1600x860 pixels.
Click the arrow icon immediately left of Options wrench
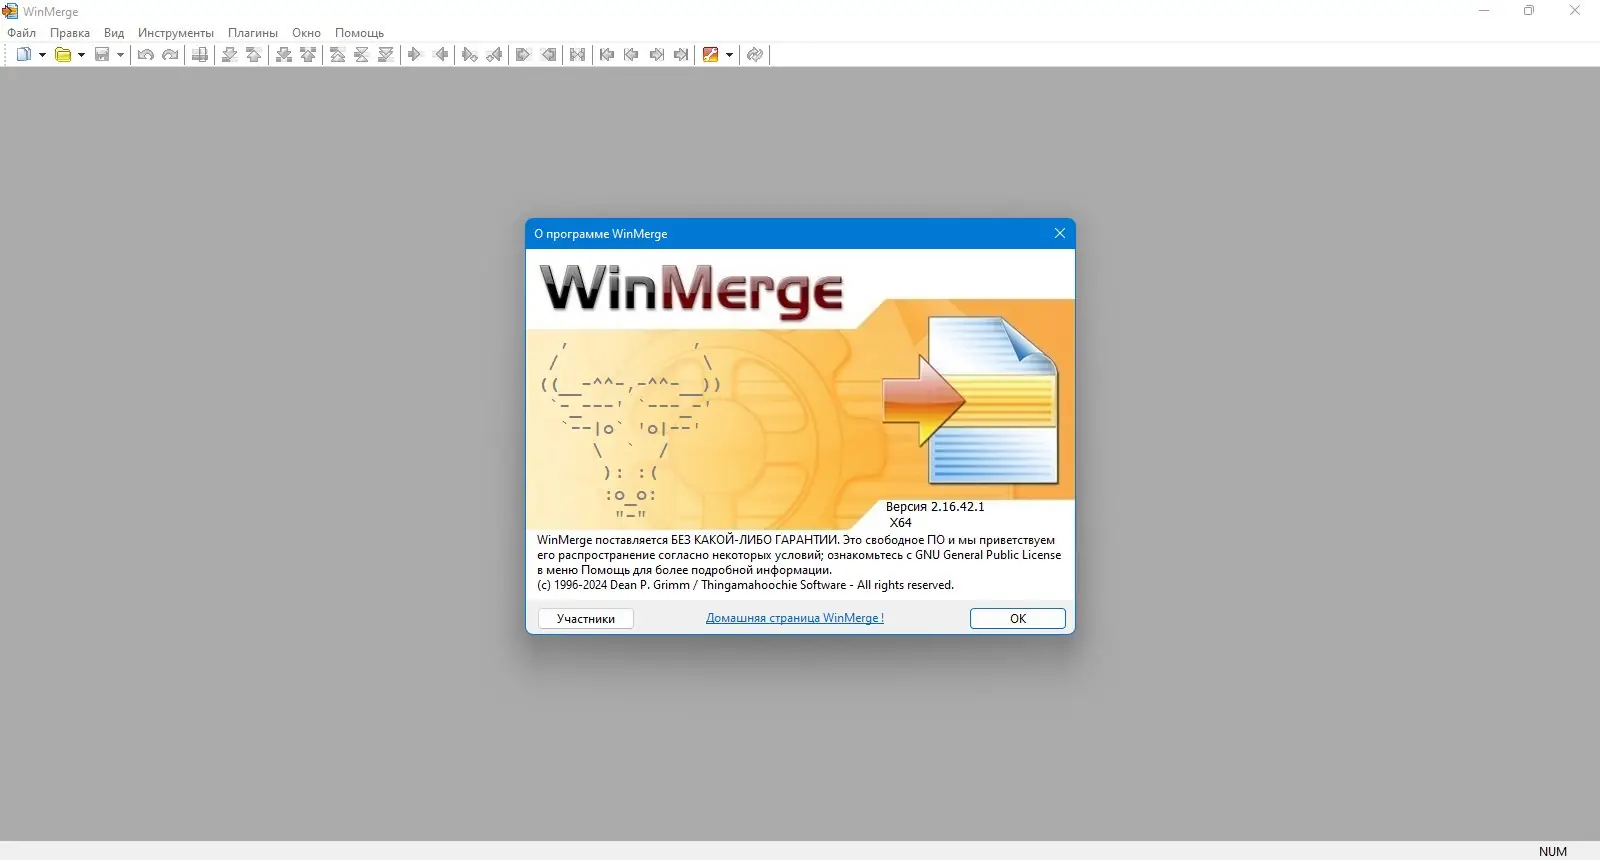681,55
